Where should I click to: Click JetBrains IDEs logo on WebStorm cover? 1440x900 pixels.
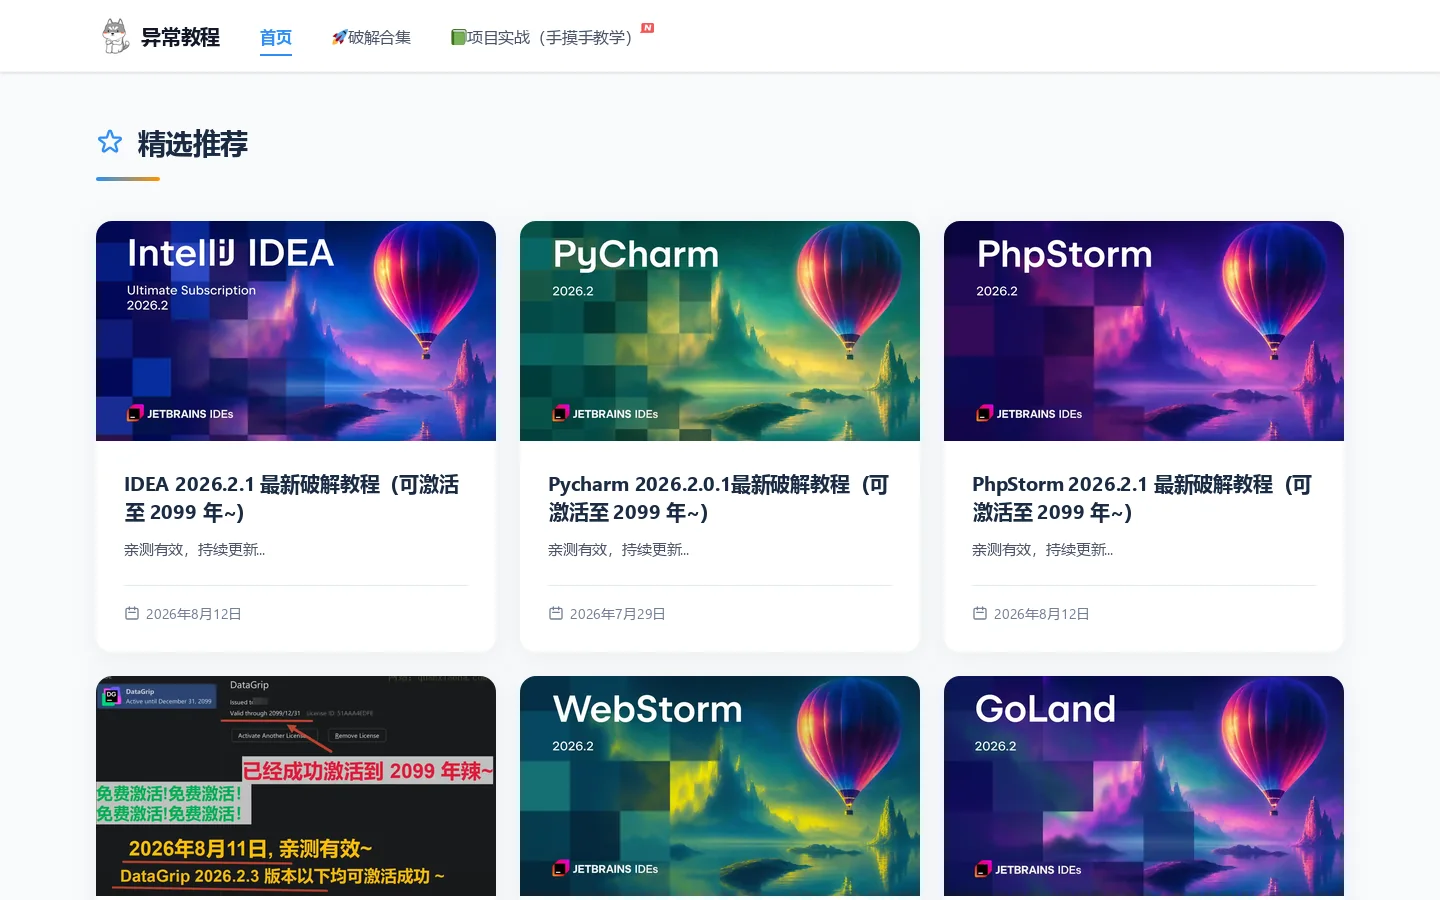[x=605, y=869]
